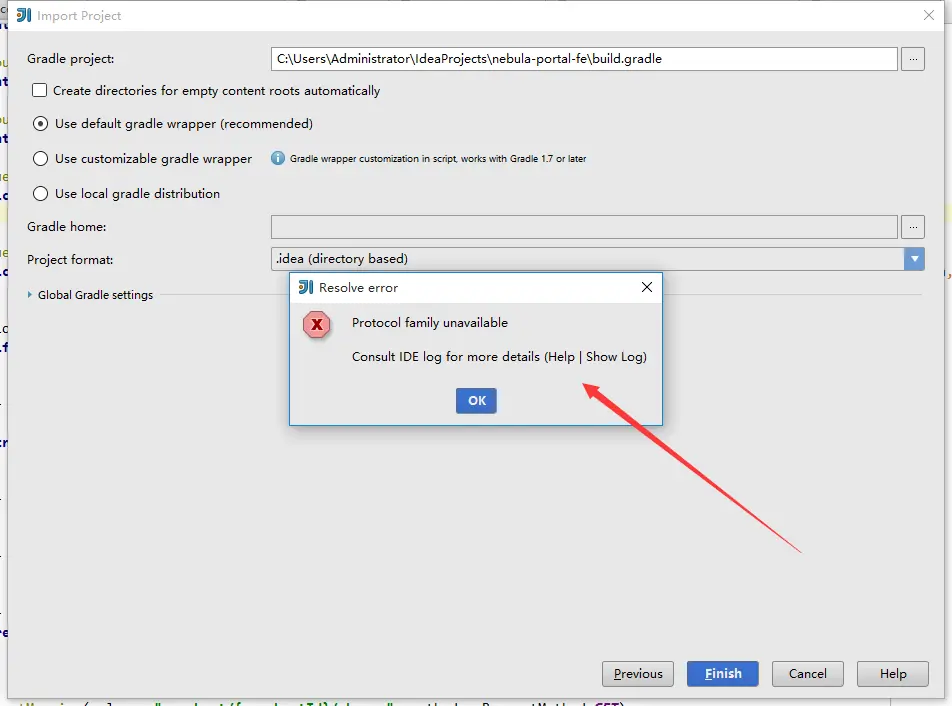Screen dimensions: 952x706
Task: Browse for the Gradle home directory
Action: pyautogui.click(x=913, y=227)
